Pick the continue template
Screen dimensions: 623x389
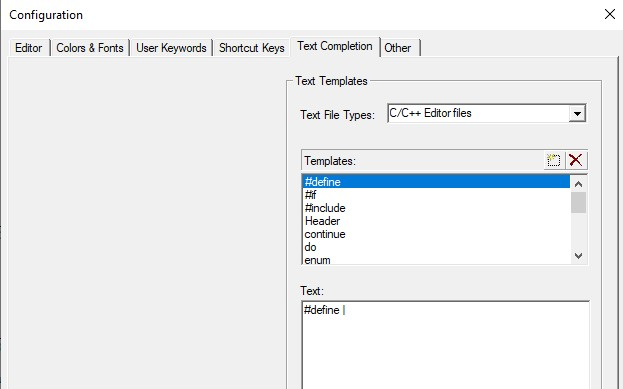coord(436,234)
